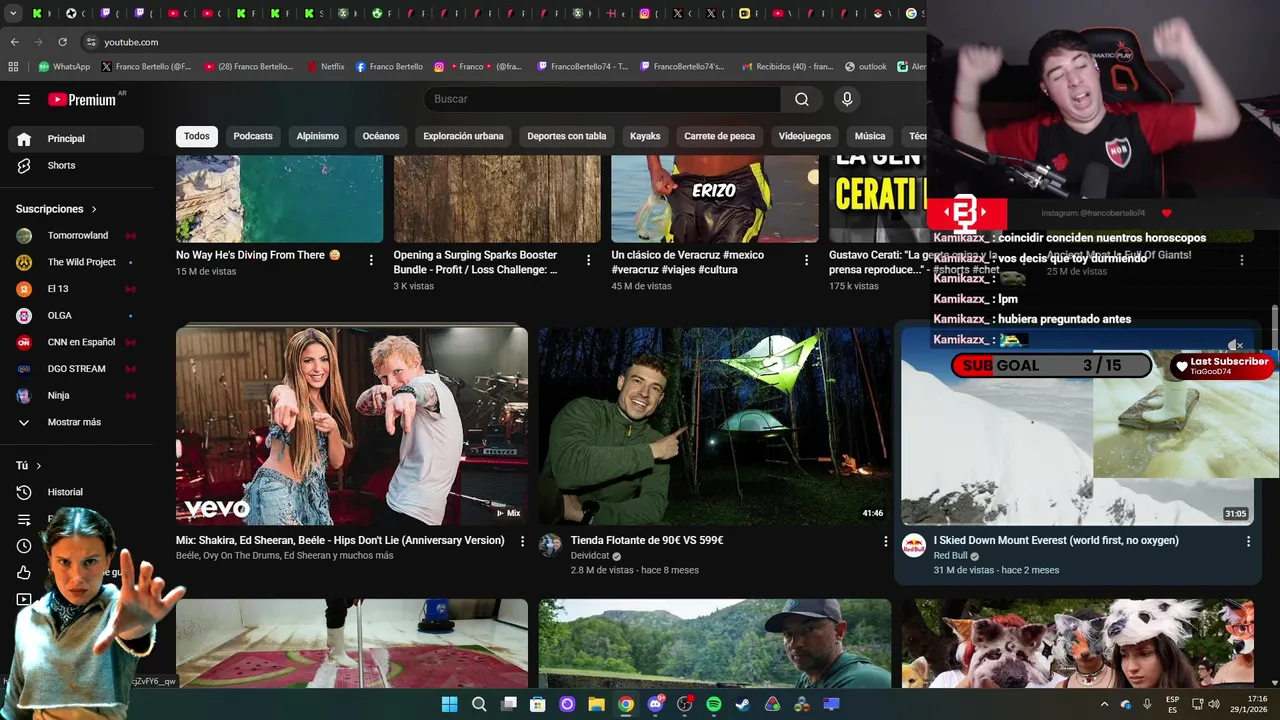
Task: Select the Océanos filter chip
Action: click(x=381, y=136)
